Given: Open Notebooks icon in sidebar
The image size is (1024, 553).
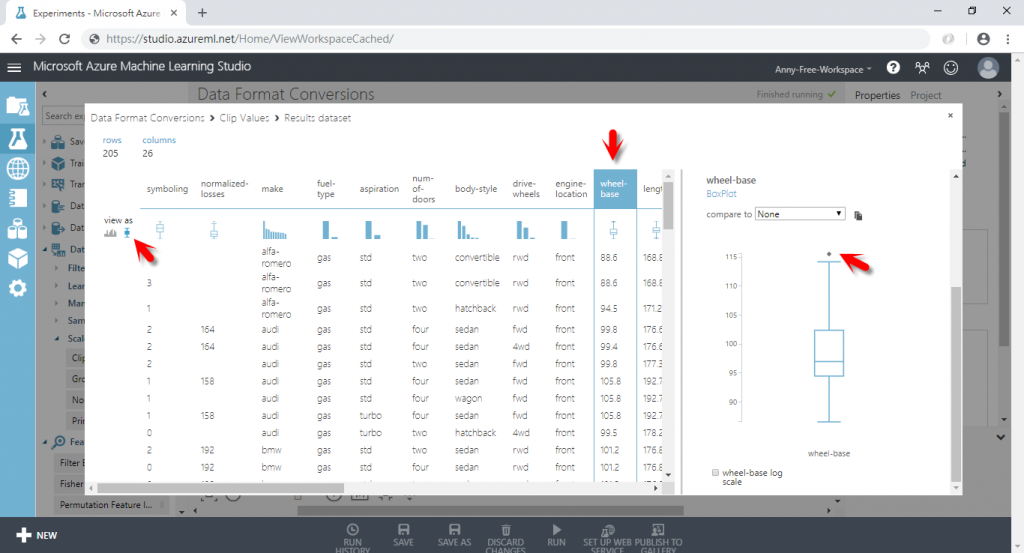Looking at the screenshot, I should 18,198.
